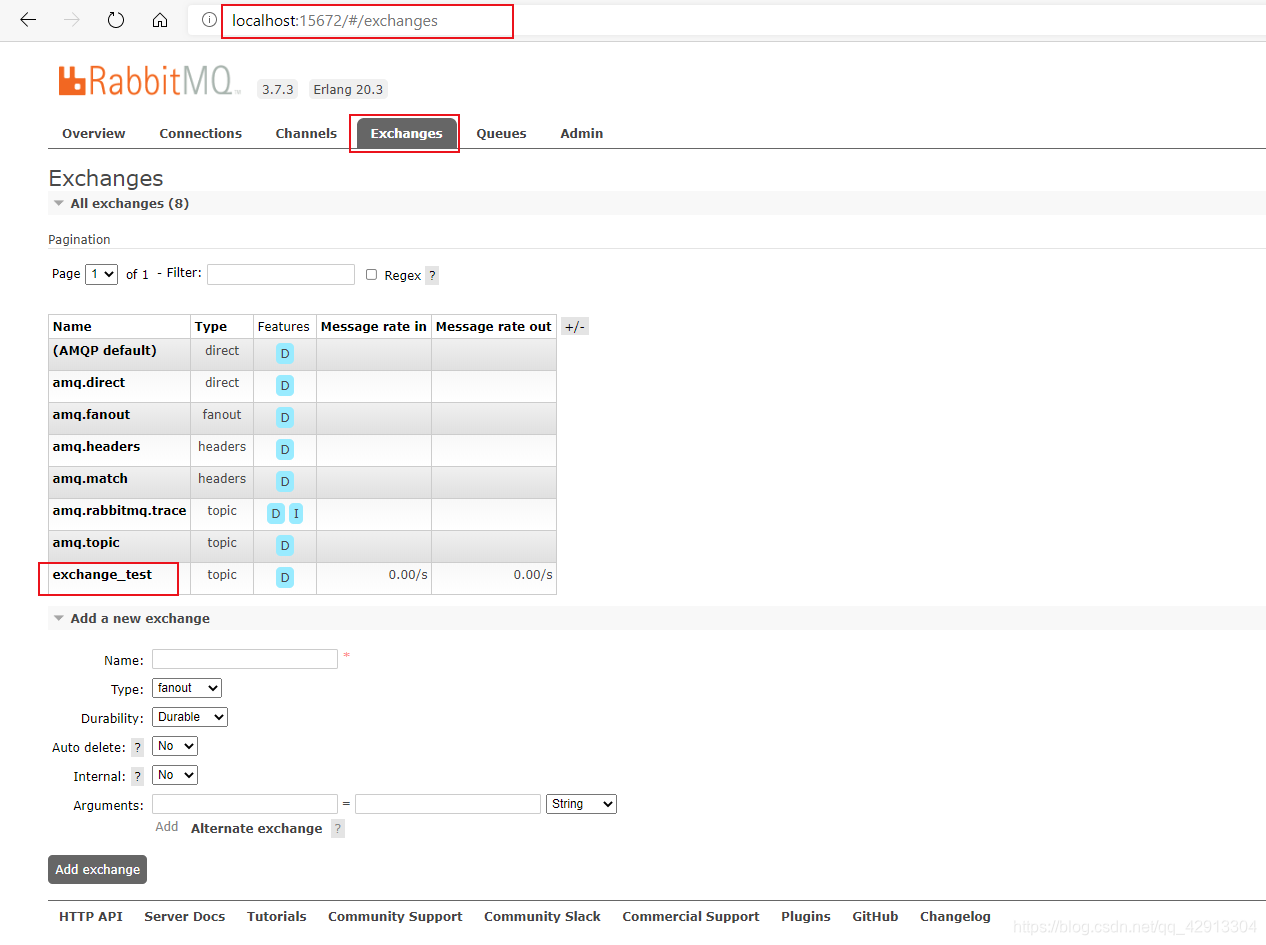The width and height of the screenshot is (1266, 945).
Task: Click D feature badge for exchange_test
Action: (285, 578)
